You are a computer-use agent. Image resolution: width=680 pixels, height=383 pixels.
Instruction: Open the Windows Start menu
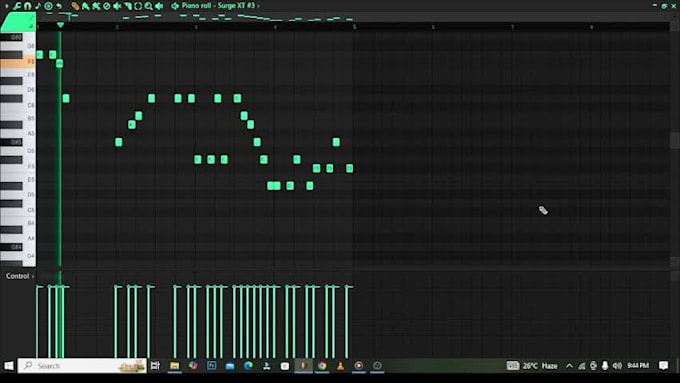tap(9, 366)
